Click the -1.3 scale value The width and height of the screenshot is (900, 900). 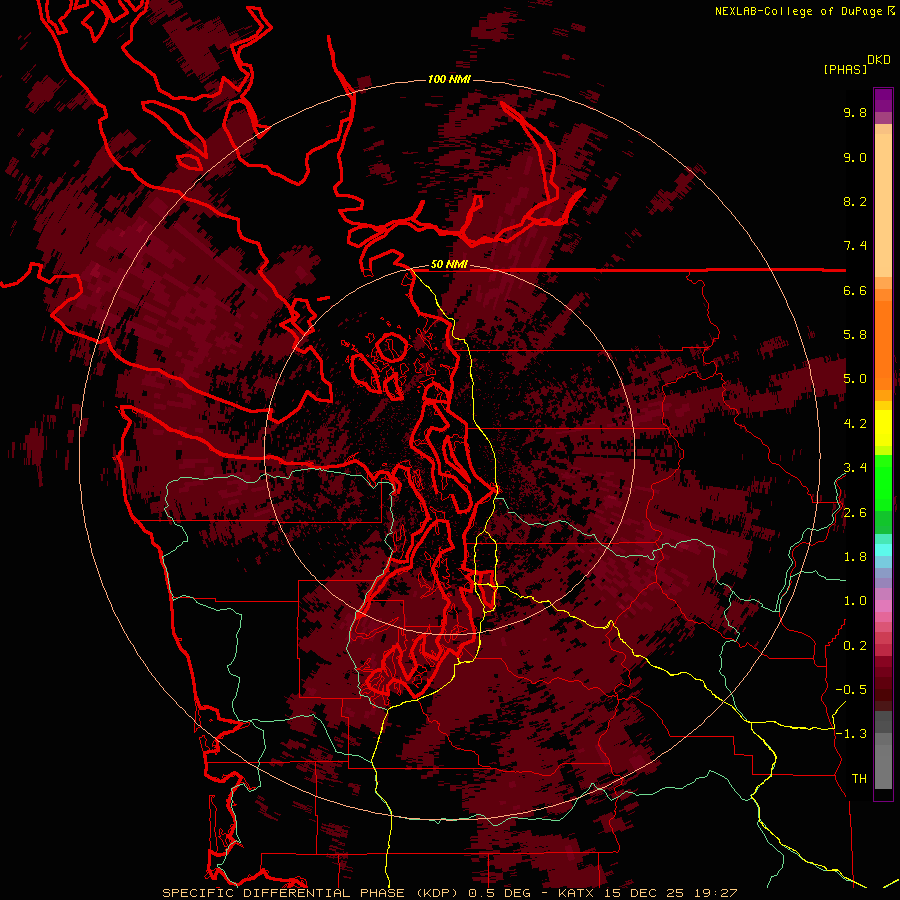click(851, 734)
